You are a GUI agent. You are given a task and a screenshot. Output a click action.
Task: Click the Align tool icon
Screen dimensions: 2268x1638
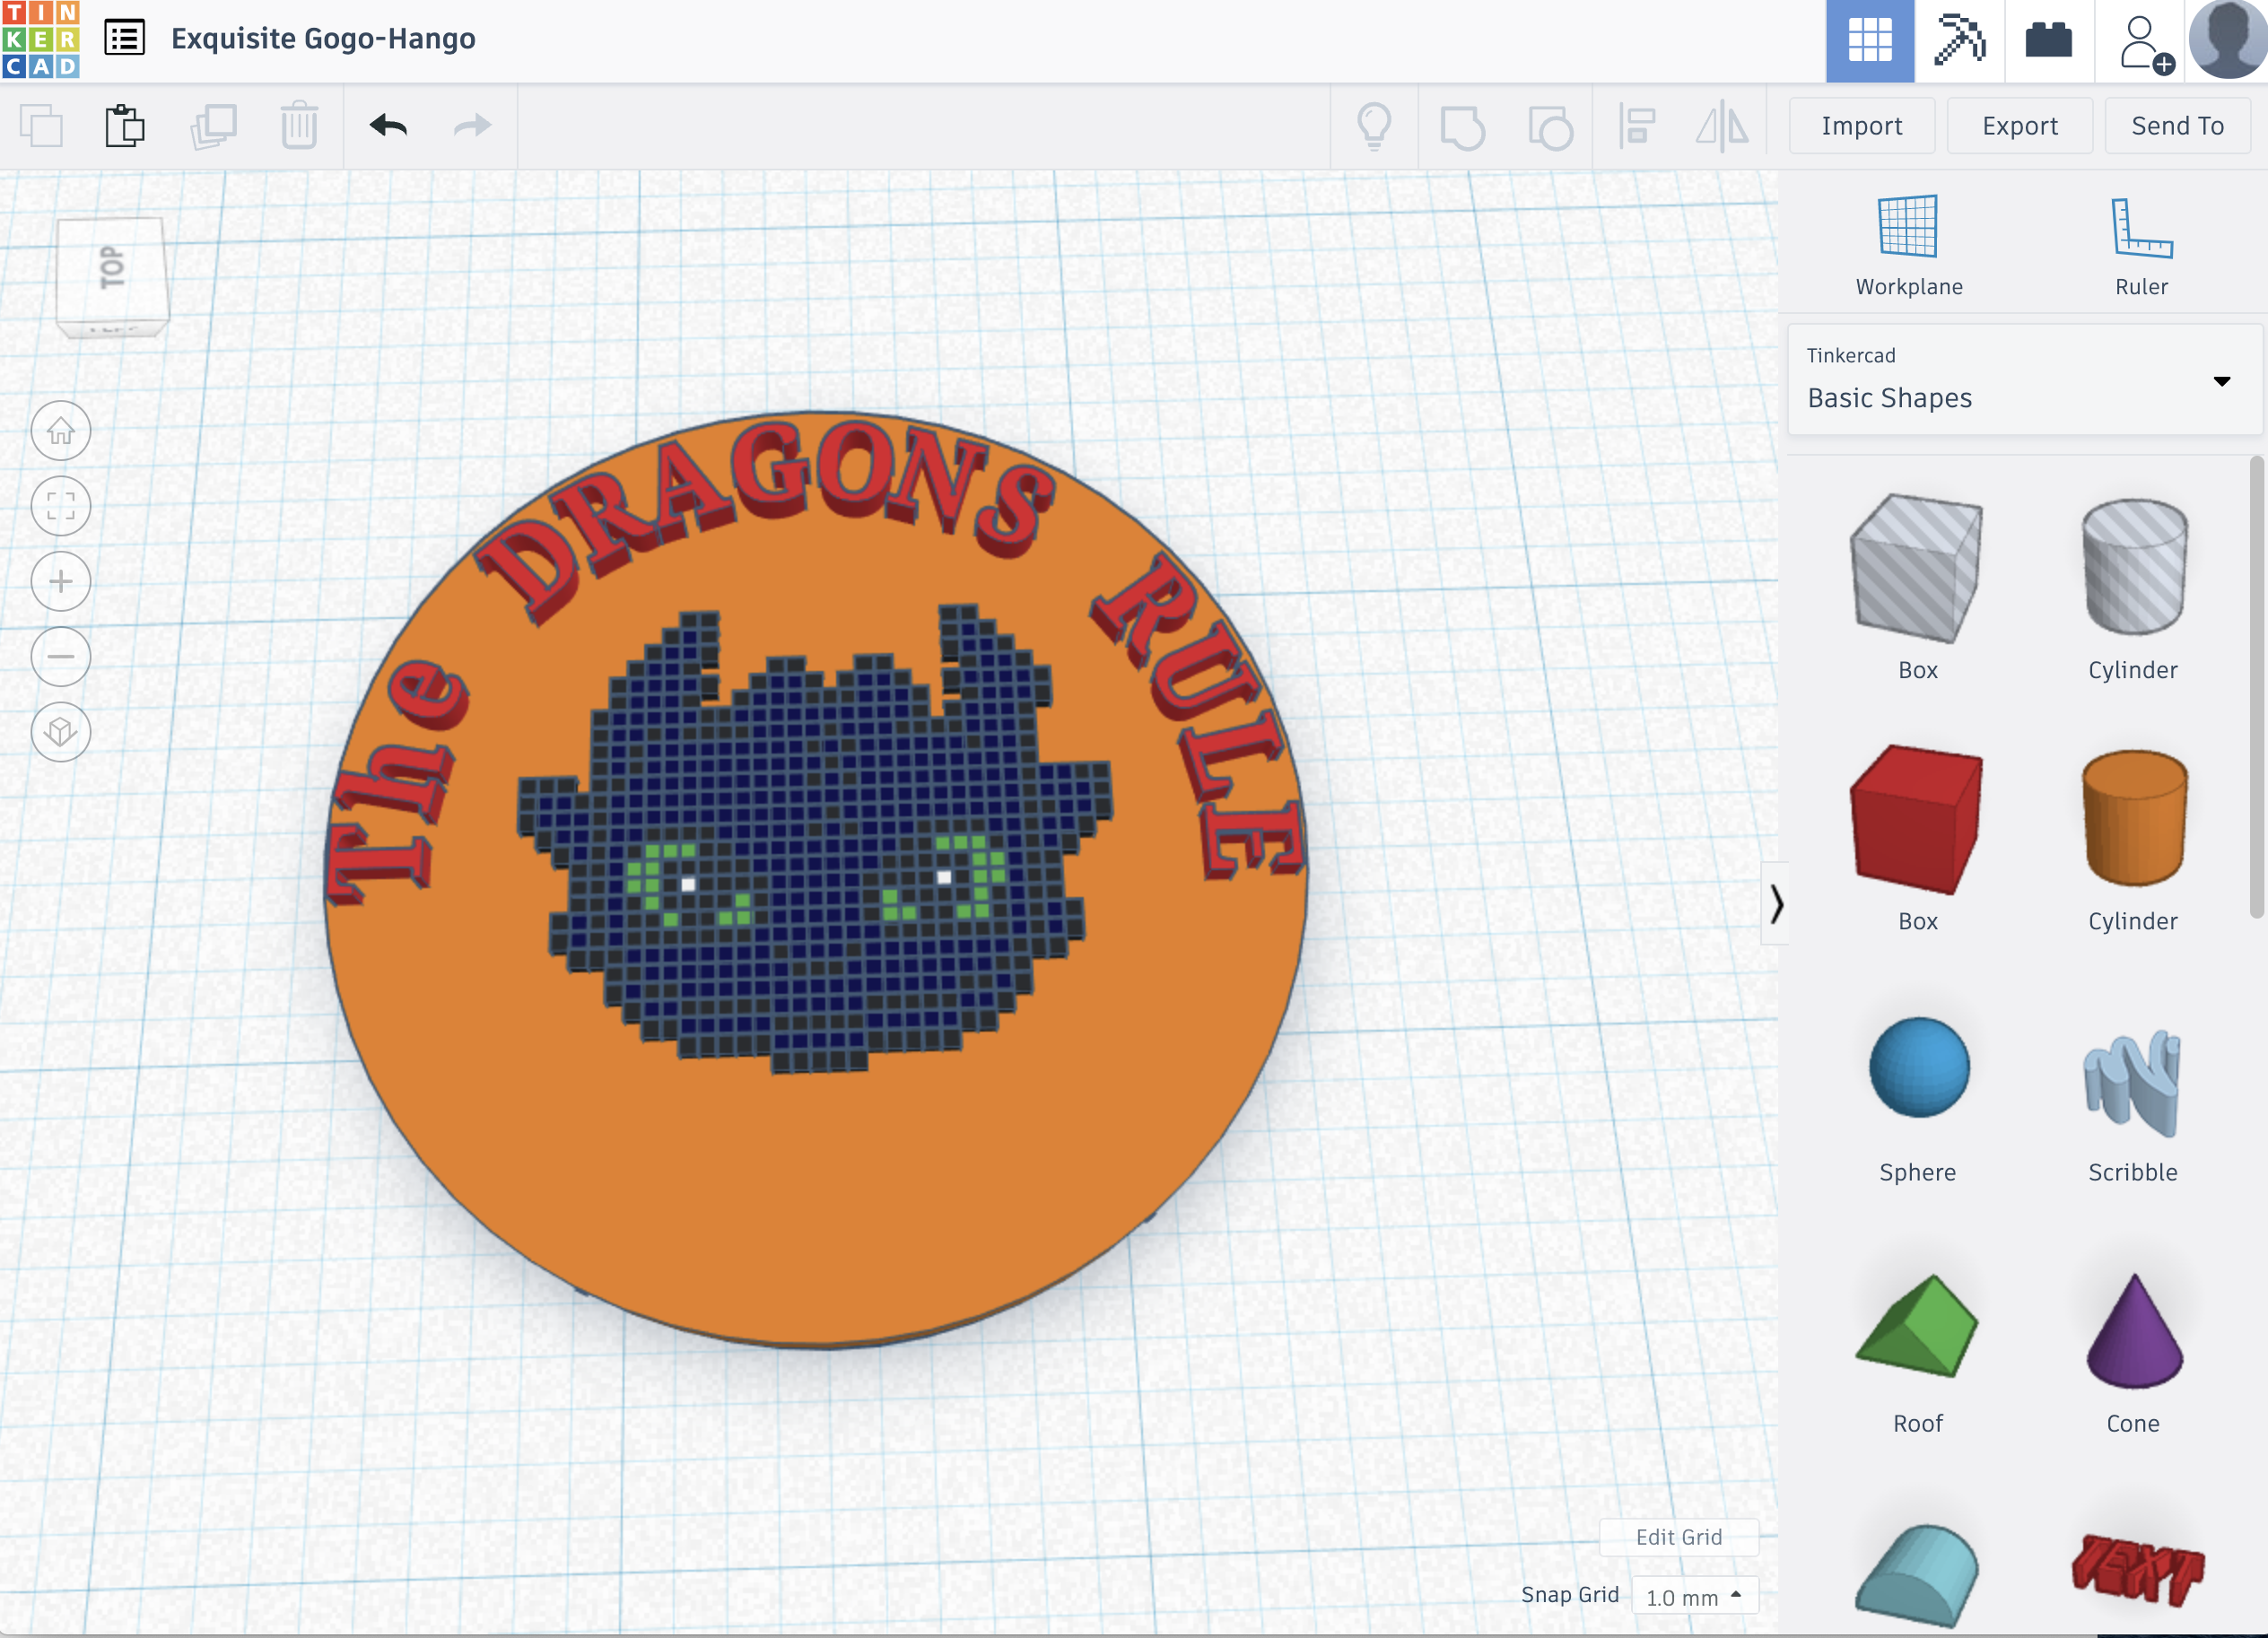(1637, 127)
